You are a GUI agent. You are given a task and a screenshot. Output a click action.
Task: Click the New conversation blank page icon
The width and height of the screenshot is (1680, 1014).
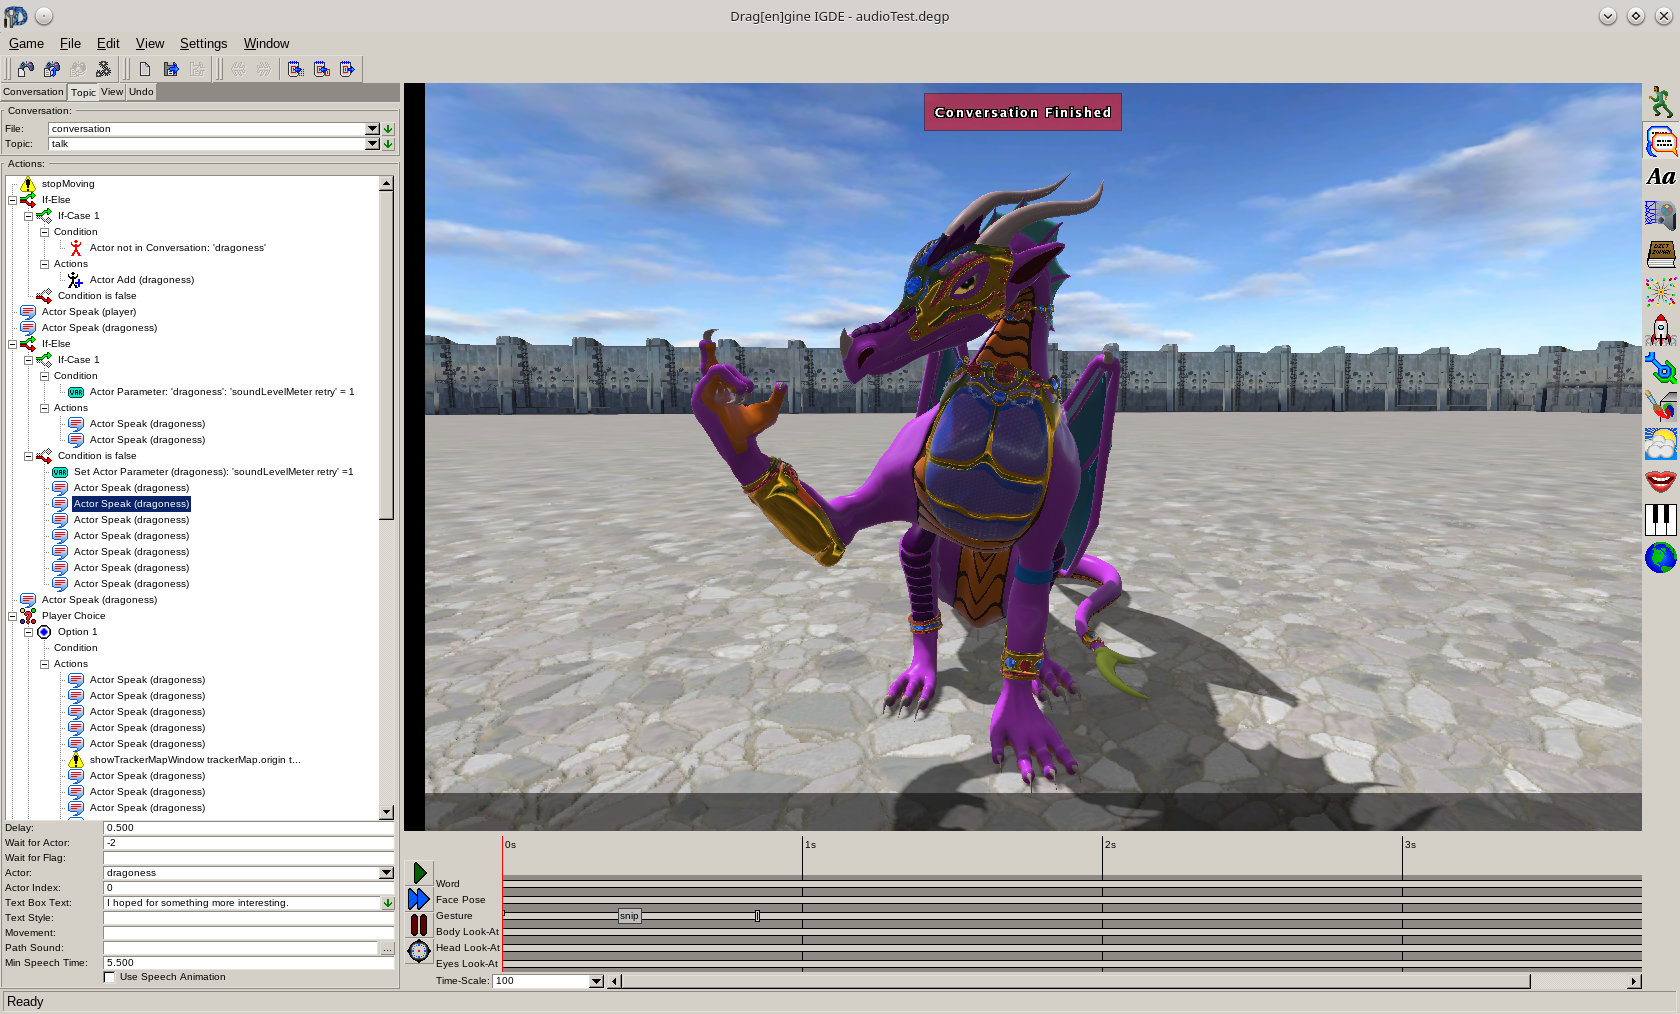(x=145, y=69)
